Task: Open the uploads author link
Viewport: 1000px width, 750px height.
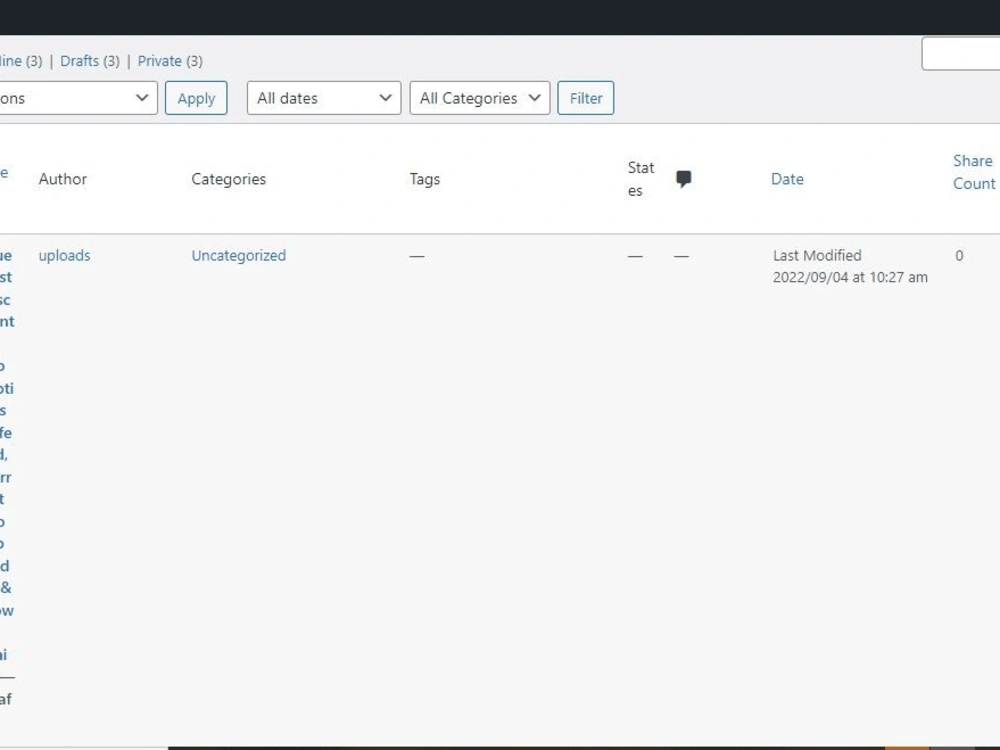Action: pos(64,256)
